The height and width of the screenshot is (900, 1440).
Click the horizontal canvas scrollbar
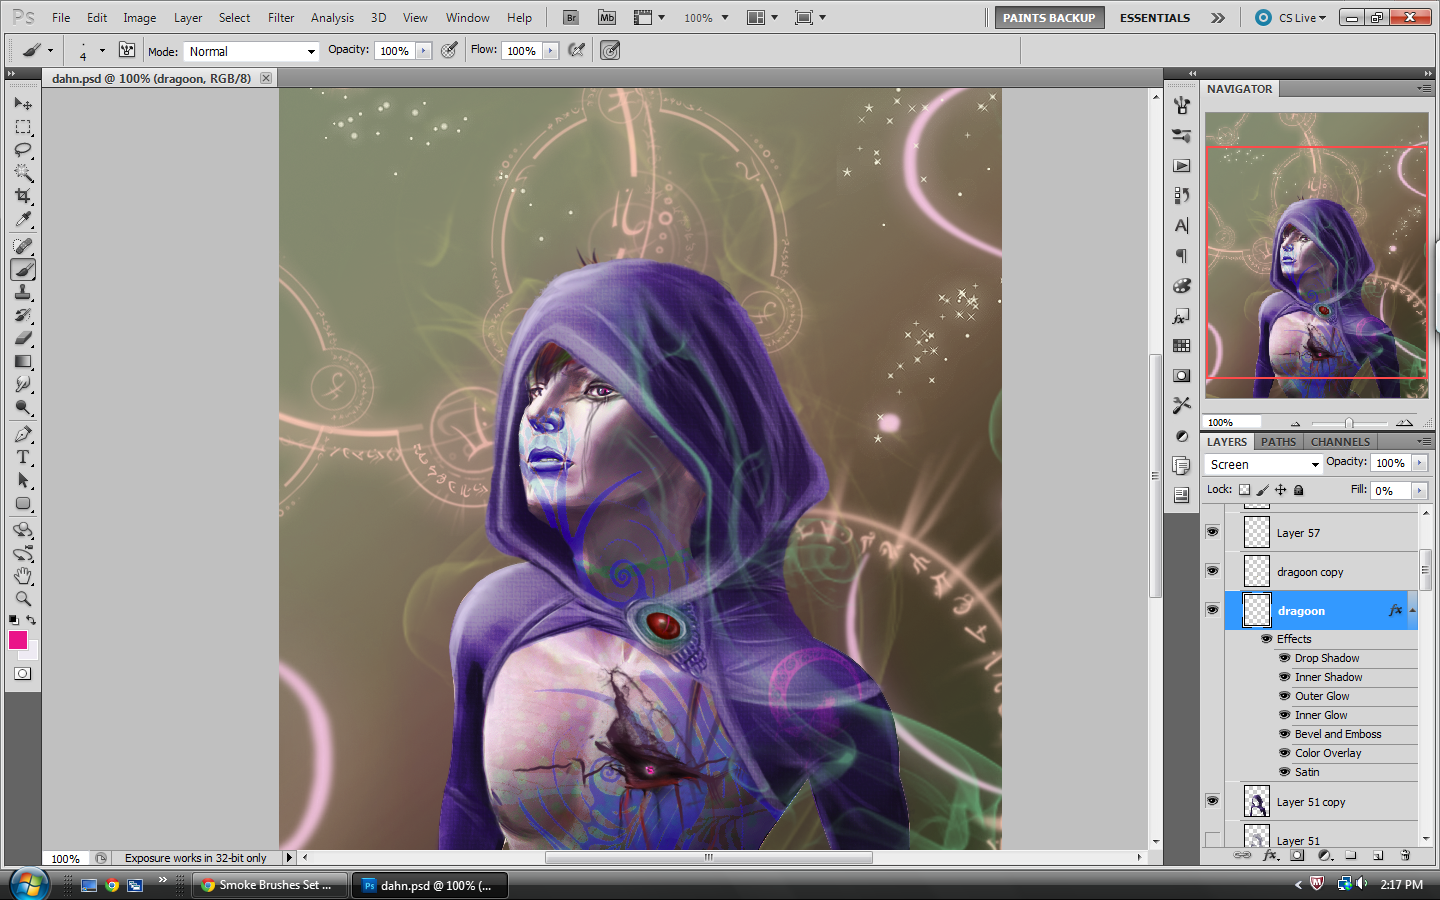pyautogui.click(x=708, y=857)
